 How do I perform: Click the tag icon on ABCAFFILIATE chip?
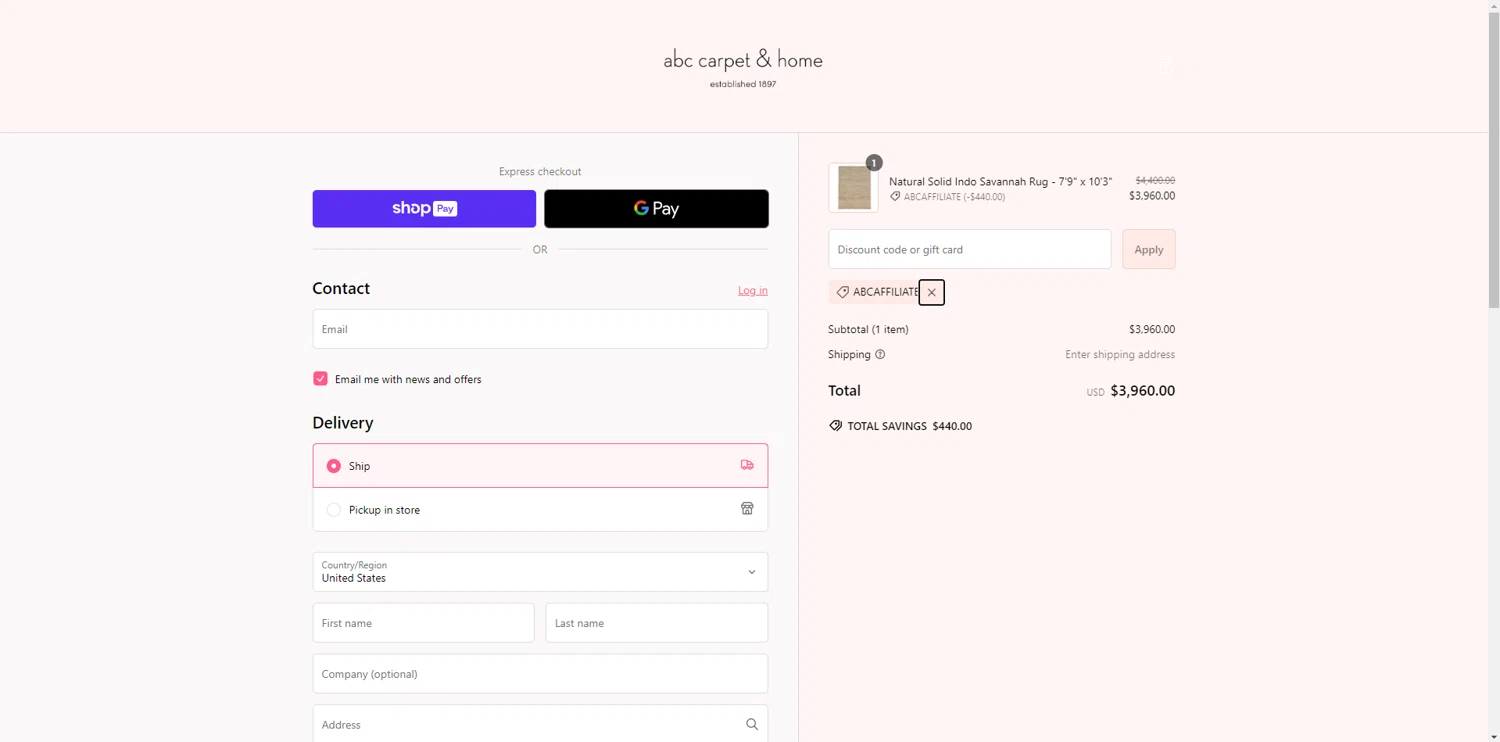point(843,292)
